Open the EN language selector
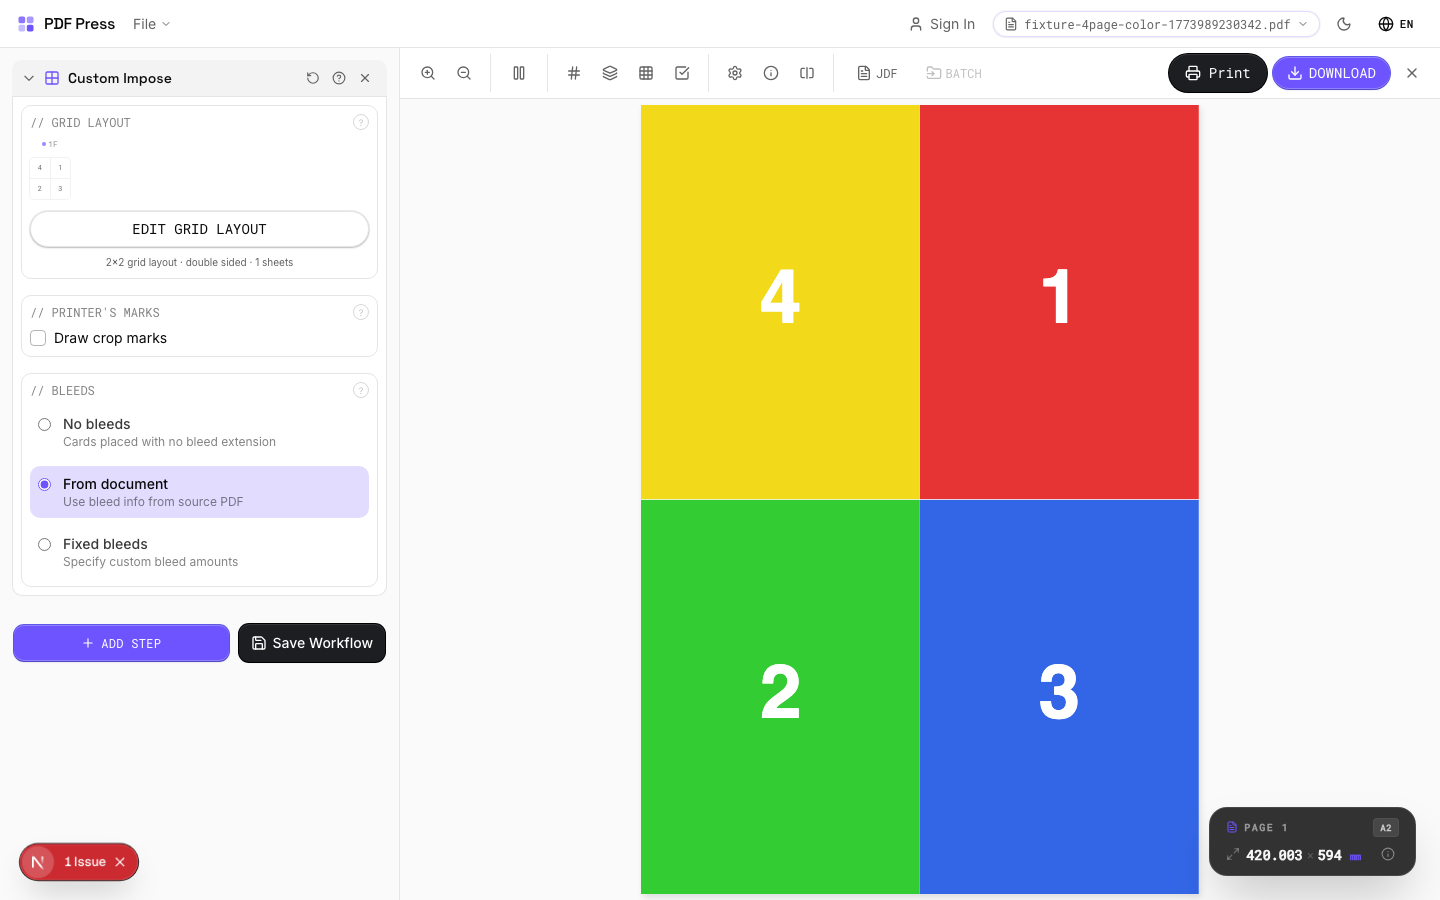The height and width of the screenshot is (900, 1440). click(1396, 24)
